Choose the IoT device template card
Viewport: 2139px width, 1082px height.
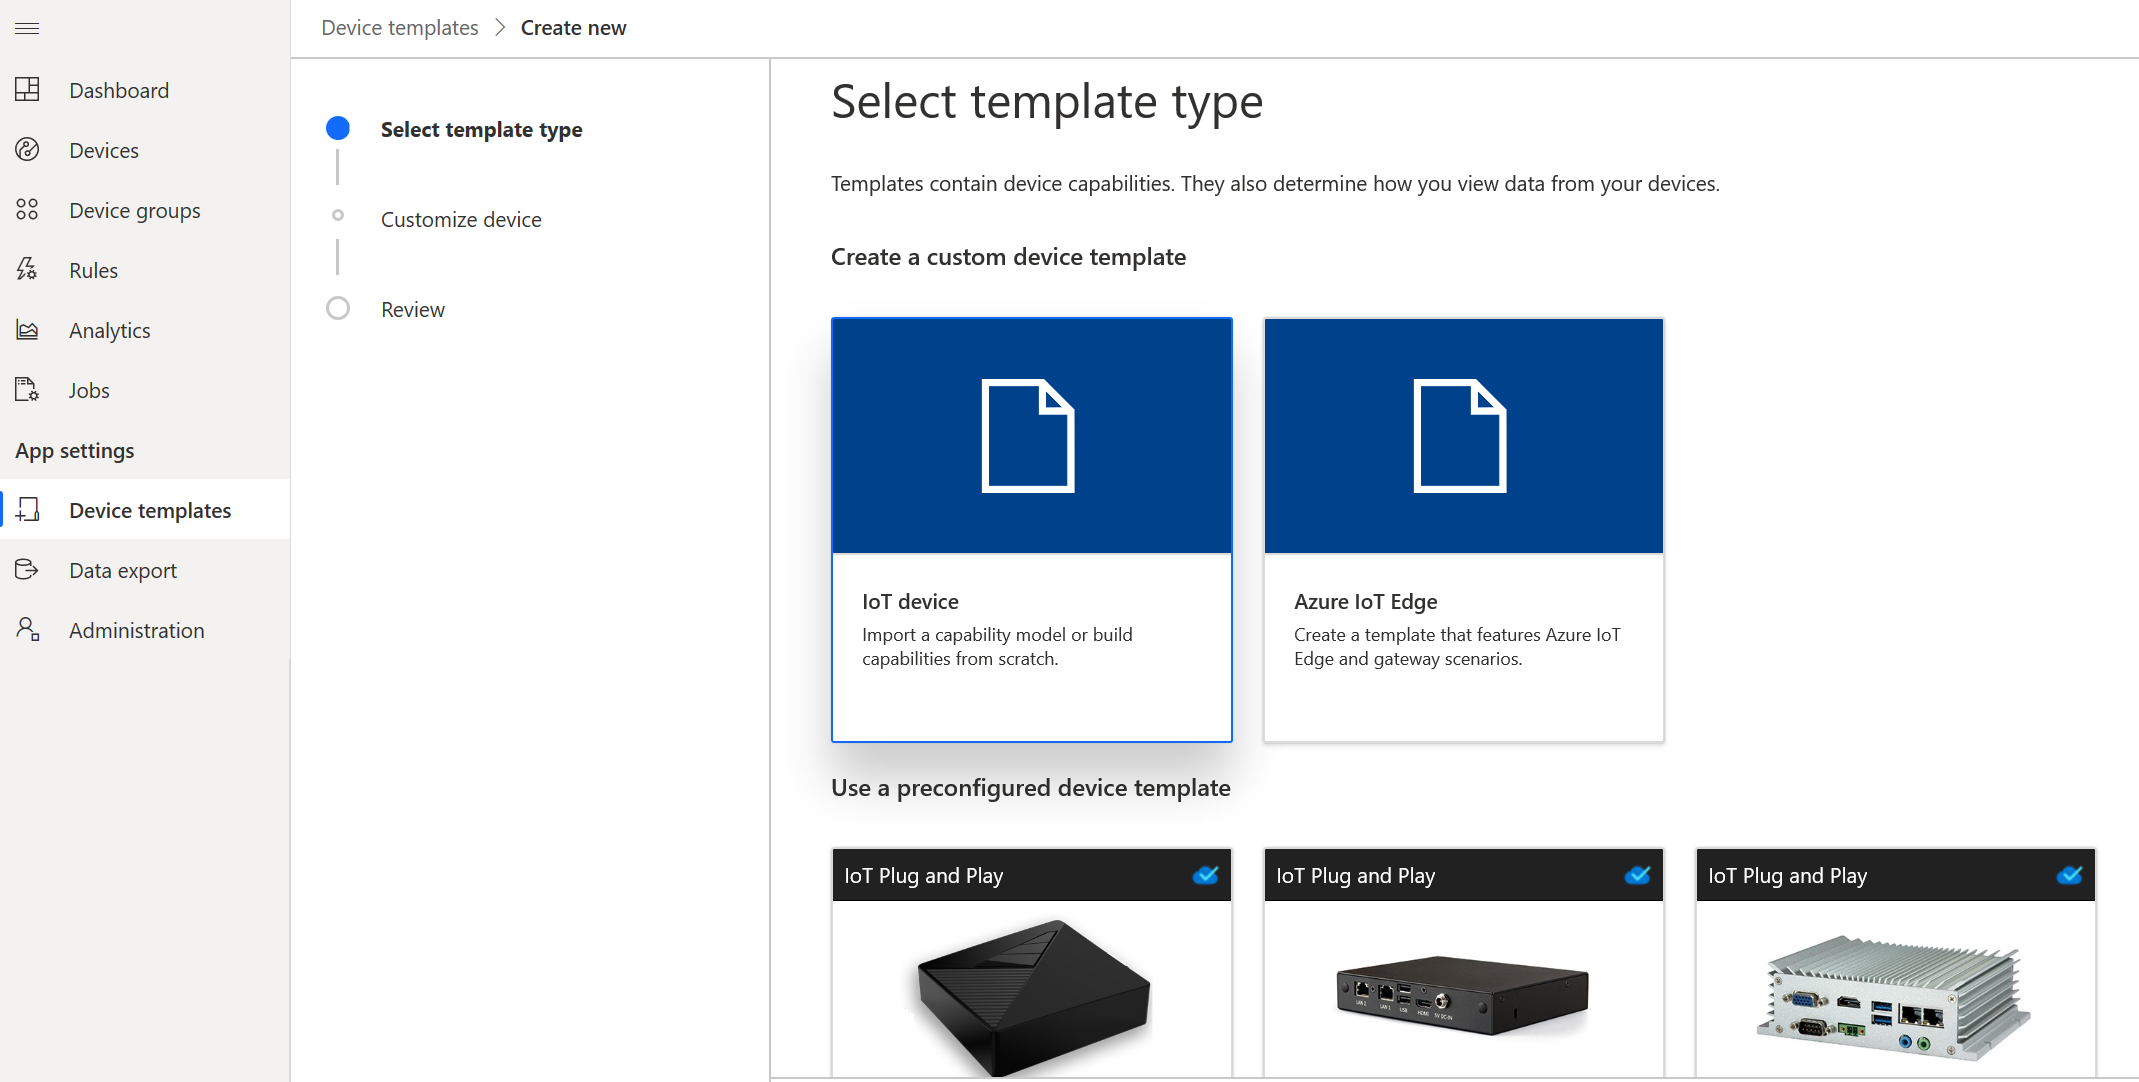click(1031, 530)
